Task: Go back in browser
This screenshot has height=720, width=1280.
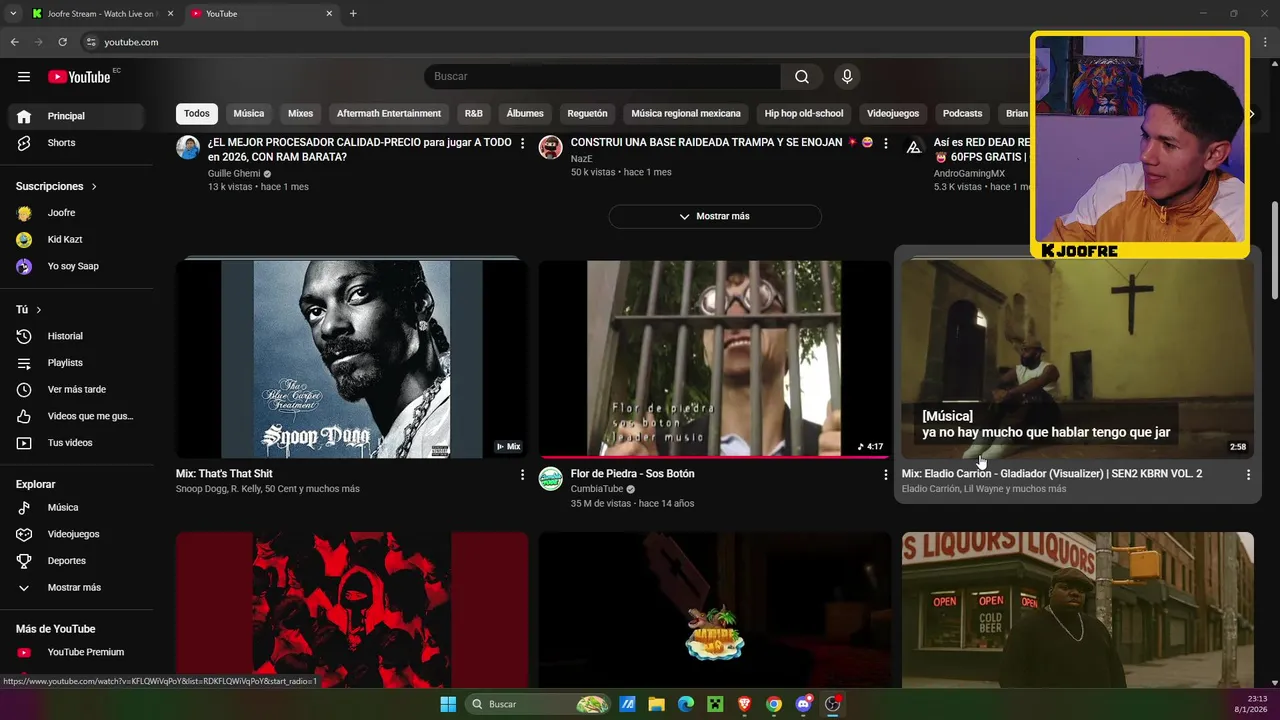Action: click(14, 42)
